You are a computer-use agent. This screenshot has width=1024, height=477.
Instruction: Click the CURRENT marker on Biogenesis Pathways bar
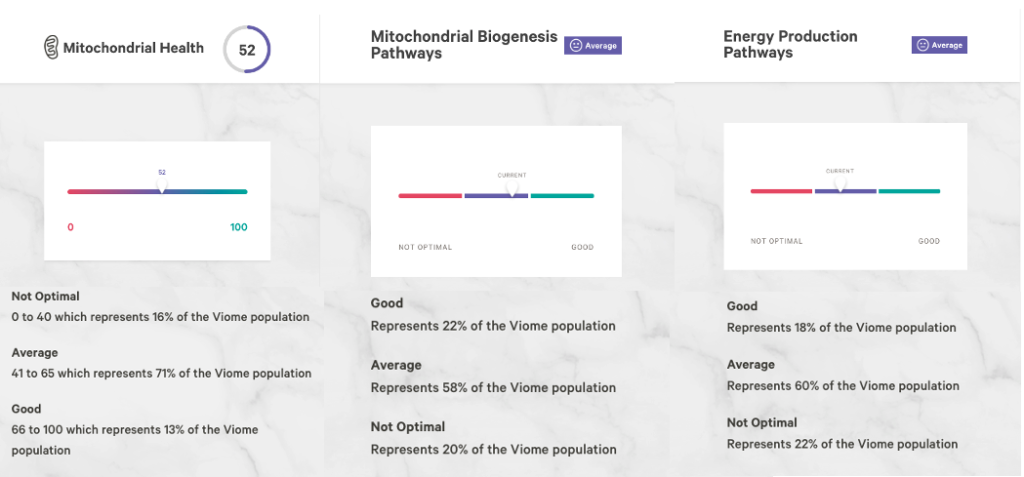[x=512, y=189]
